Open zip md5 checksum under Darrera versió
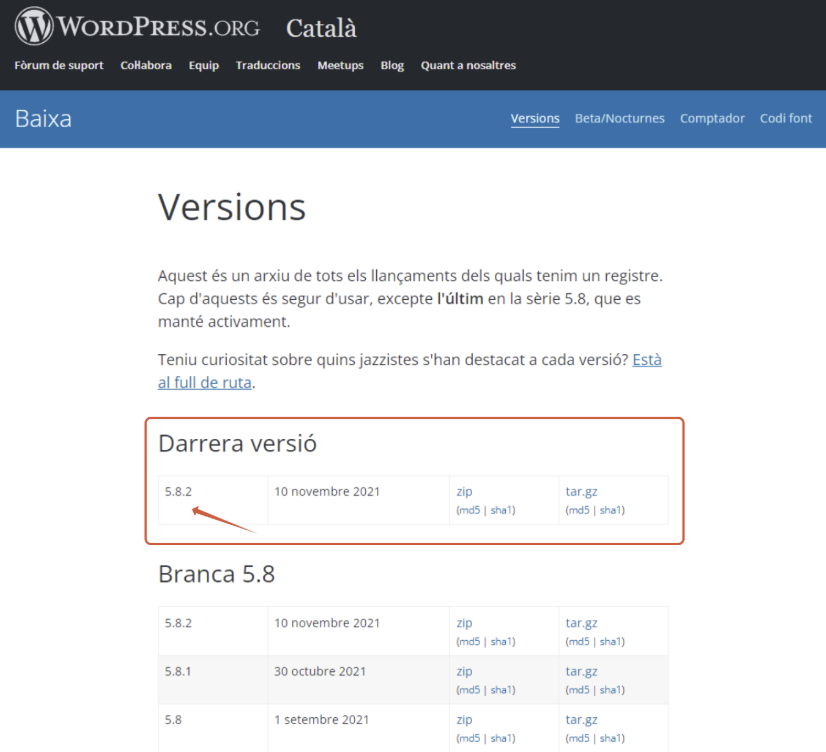The height and width of the screenshot is (752, 826). [x=469, y=510]
